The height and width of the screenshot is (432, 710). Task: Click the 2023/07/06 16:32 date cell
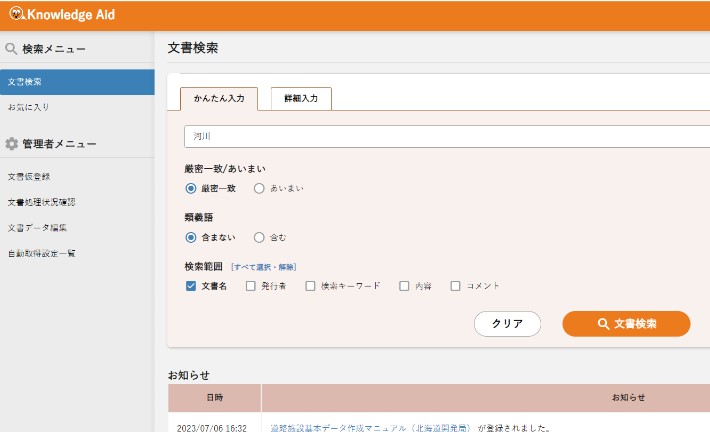coord(211,427)
